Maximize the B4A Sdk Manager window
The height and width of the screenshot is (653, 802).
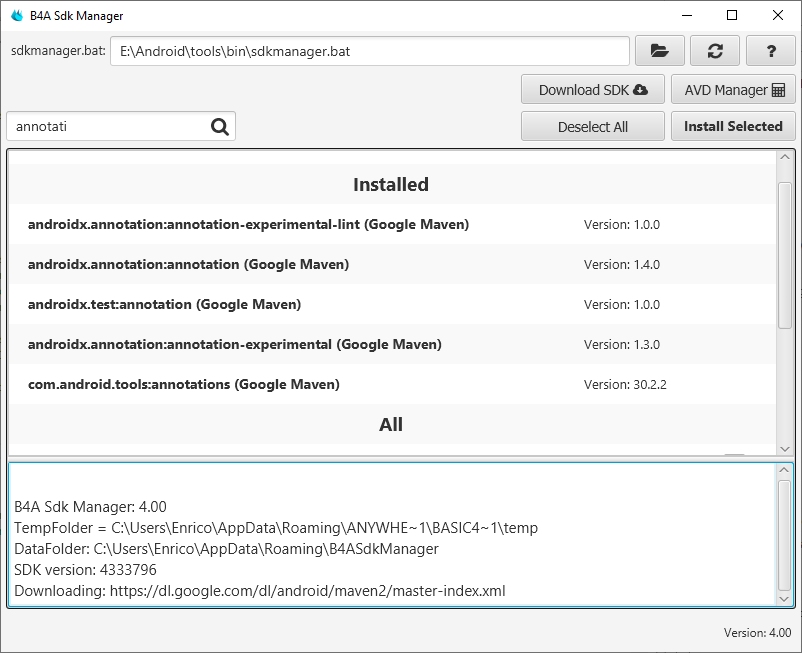pyautogui.click(x=732, y=15)
